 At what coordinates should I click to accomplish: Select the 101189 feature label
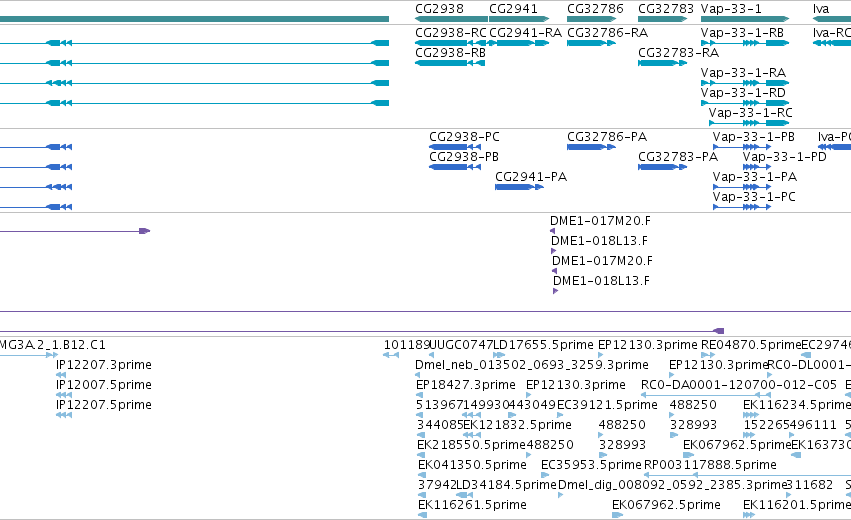pos(407,345)
